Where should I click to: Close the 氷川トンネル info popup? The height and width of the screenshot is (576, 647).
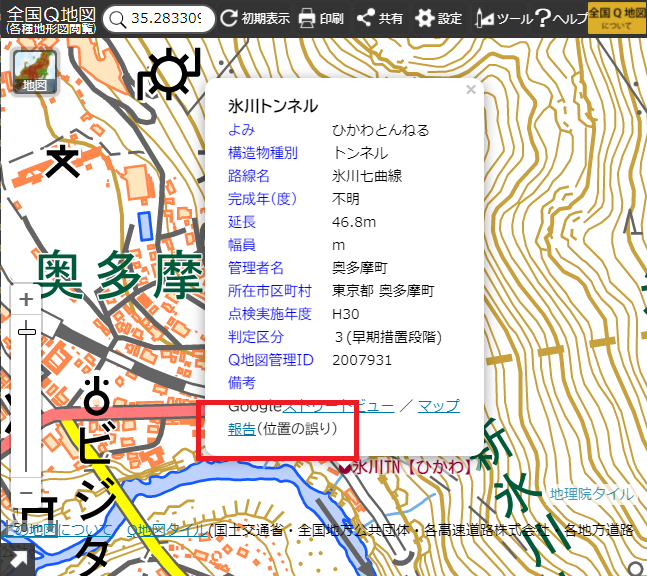471,89
